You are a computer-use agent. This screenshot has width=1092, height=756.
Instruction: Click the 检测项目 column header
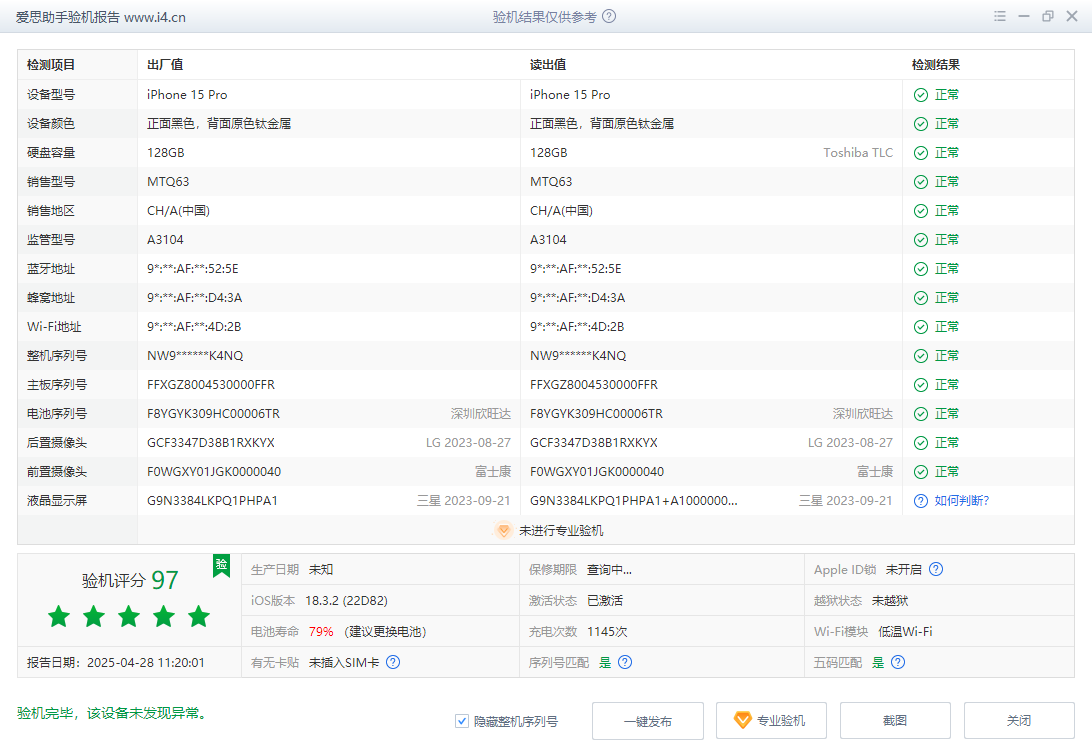click(x=51, y=65)
